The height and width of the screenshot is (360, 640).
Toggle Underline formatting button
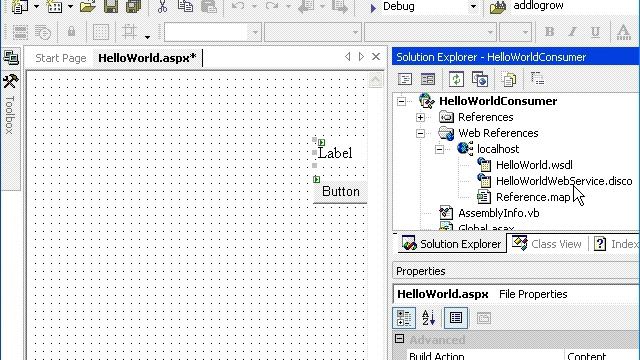point(596,31)
